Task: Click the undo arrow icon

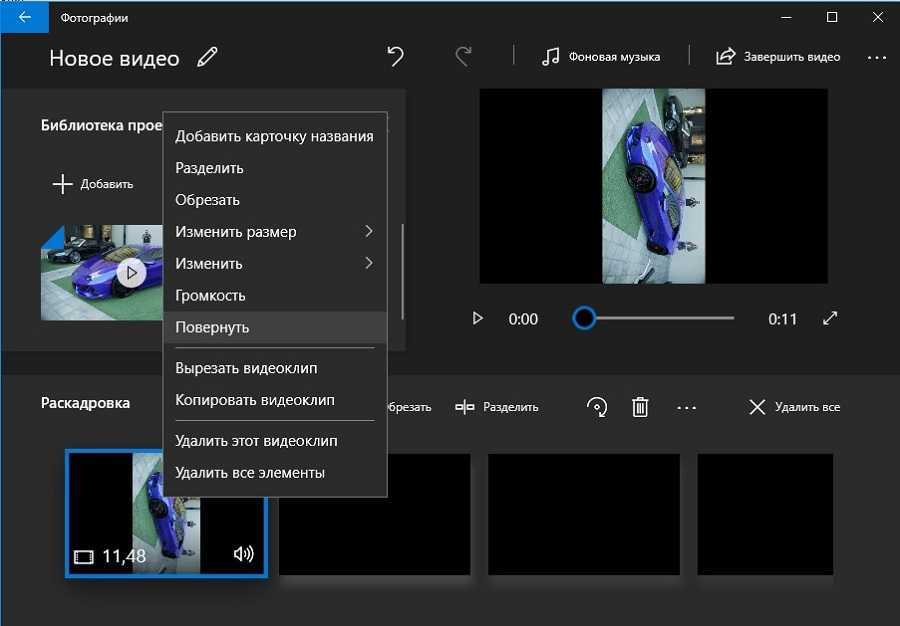Action: 396,57
